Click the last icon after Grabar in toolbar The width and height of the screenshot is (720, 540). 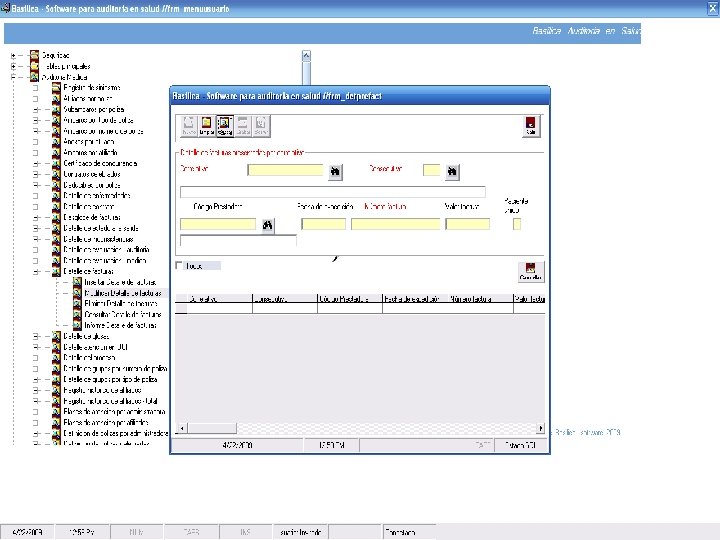261,126
